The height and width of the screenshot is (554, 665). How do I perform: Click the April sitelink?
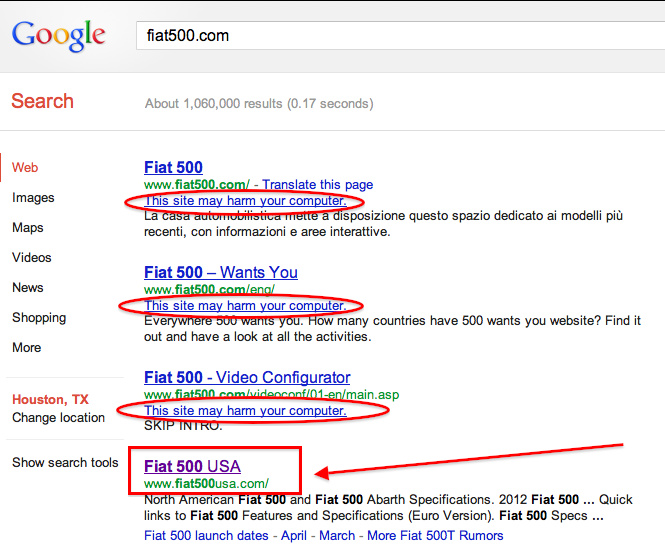pos(293,536)
